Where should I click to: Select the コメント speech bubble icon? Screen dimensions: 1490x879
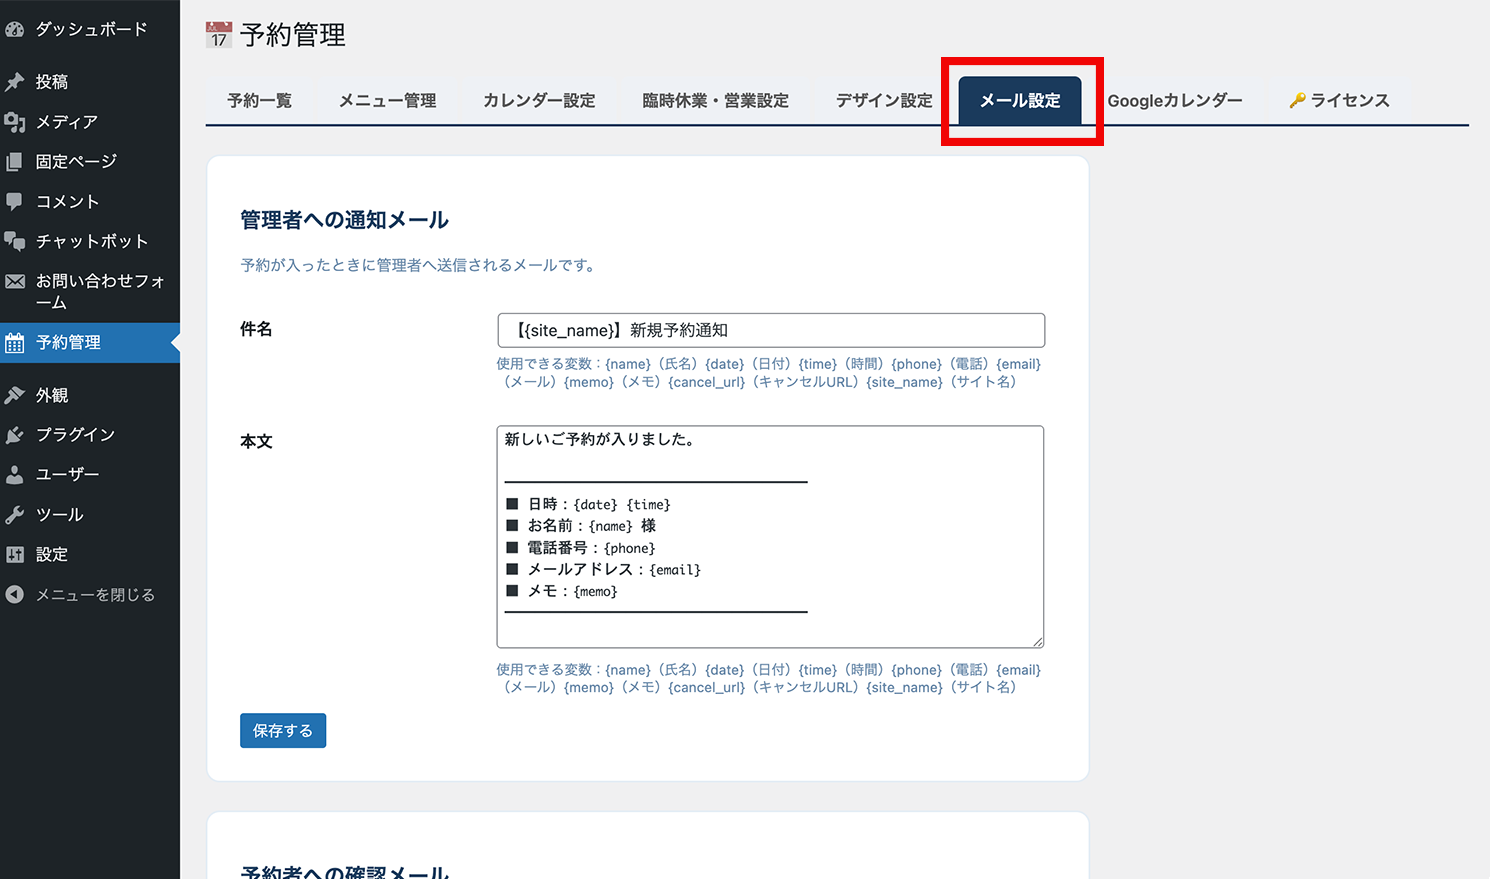[x=15, y=202]
